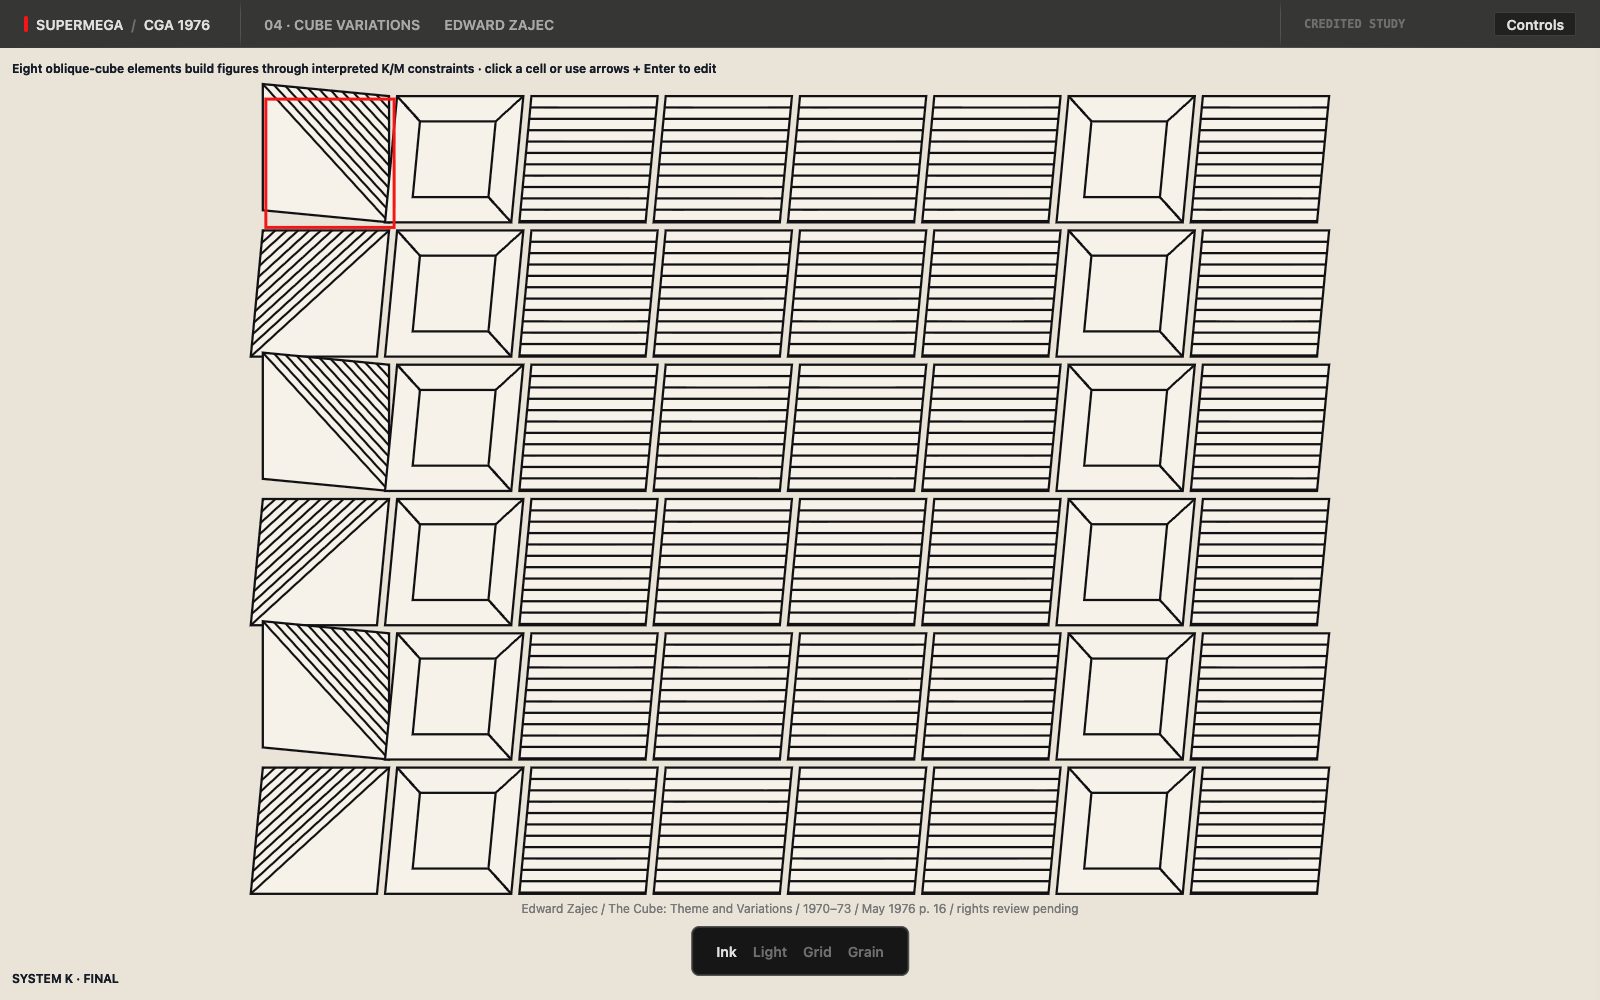Screen dimensions: 1600x1000
Task: Switch to Light mode
Action: (770, 952)
